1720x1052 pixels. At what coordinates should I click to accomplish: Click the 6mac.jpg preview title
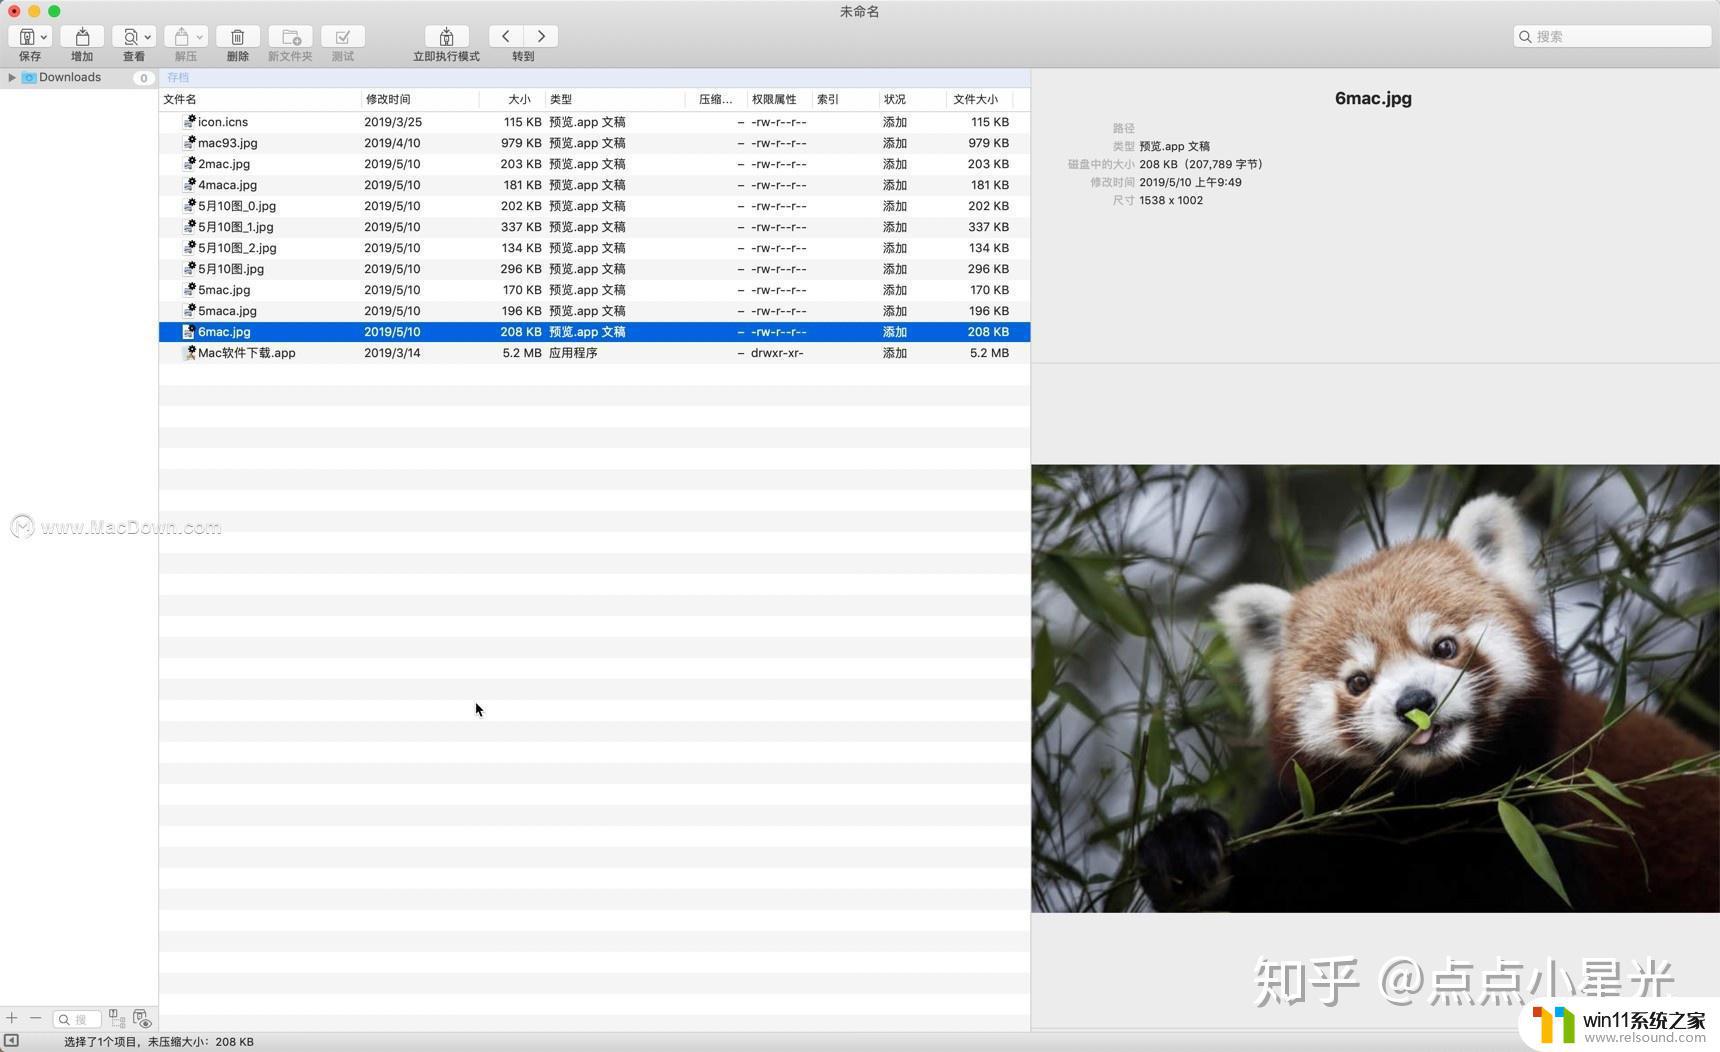click(x=1373, y=98)
